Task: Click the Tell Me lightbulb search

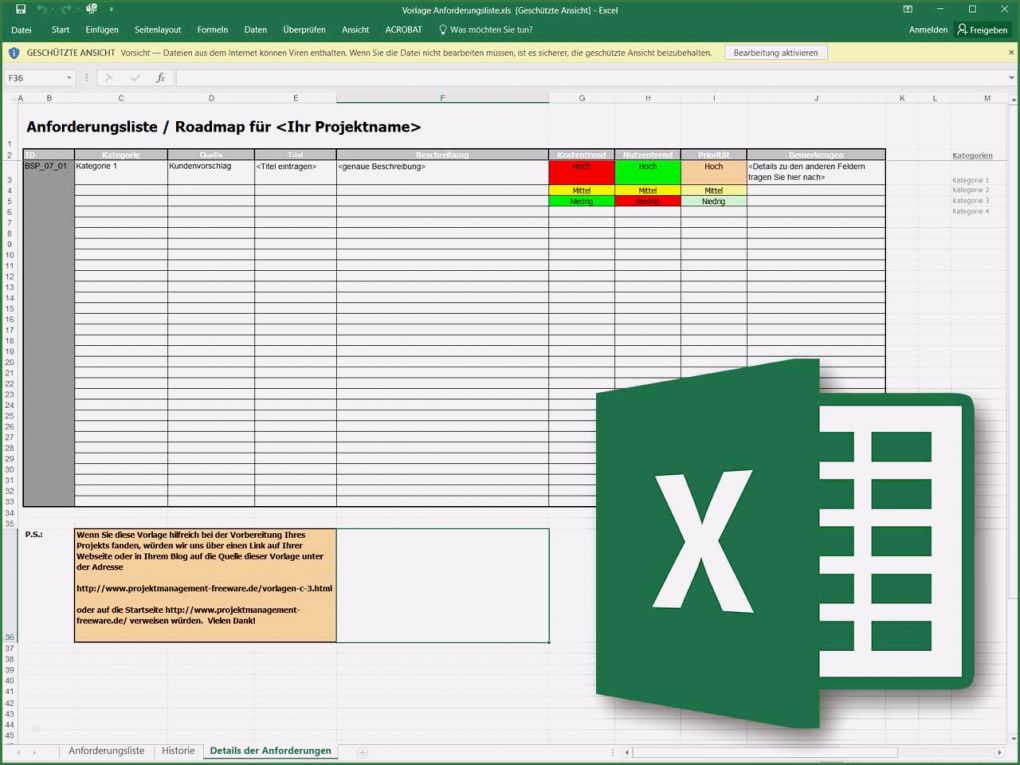Action: coord(442,29)
